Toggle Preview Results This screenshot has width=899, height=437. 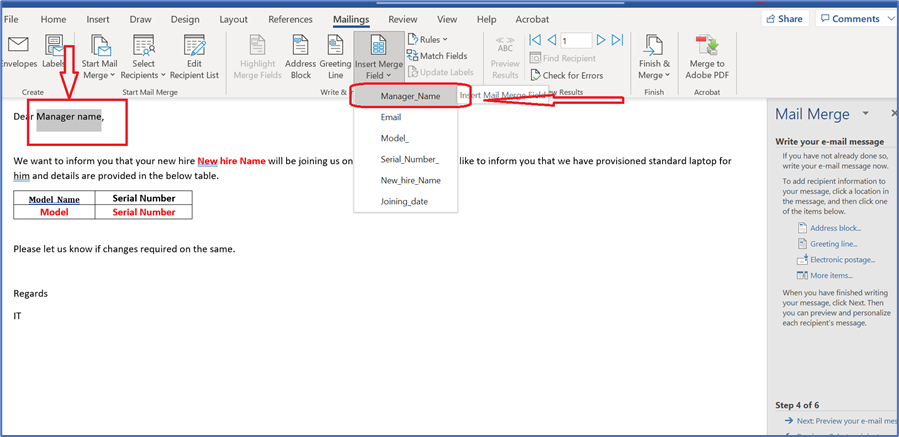tap(505, 57)
